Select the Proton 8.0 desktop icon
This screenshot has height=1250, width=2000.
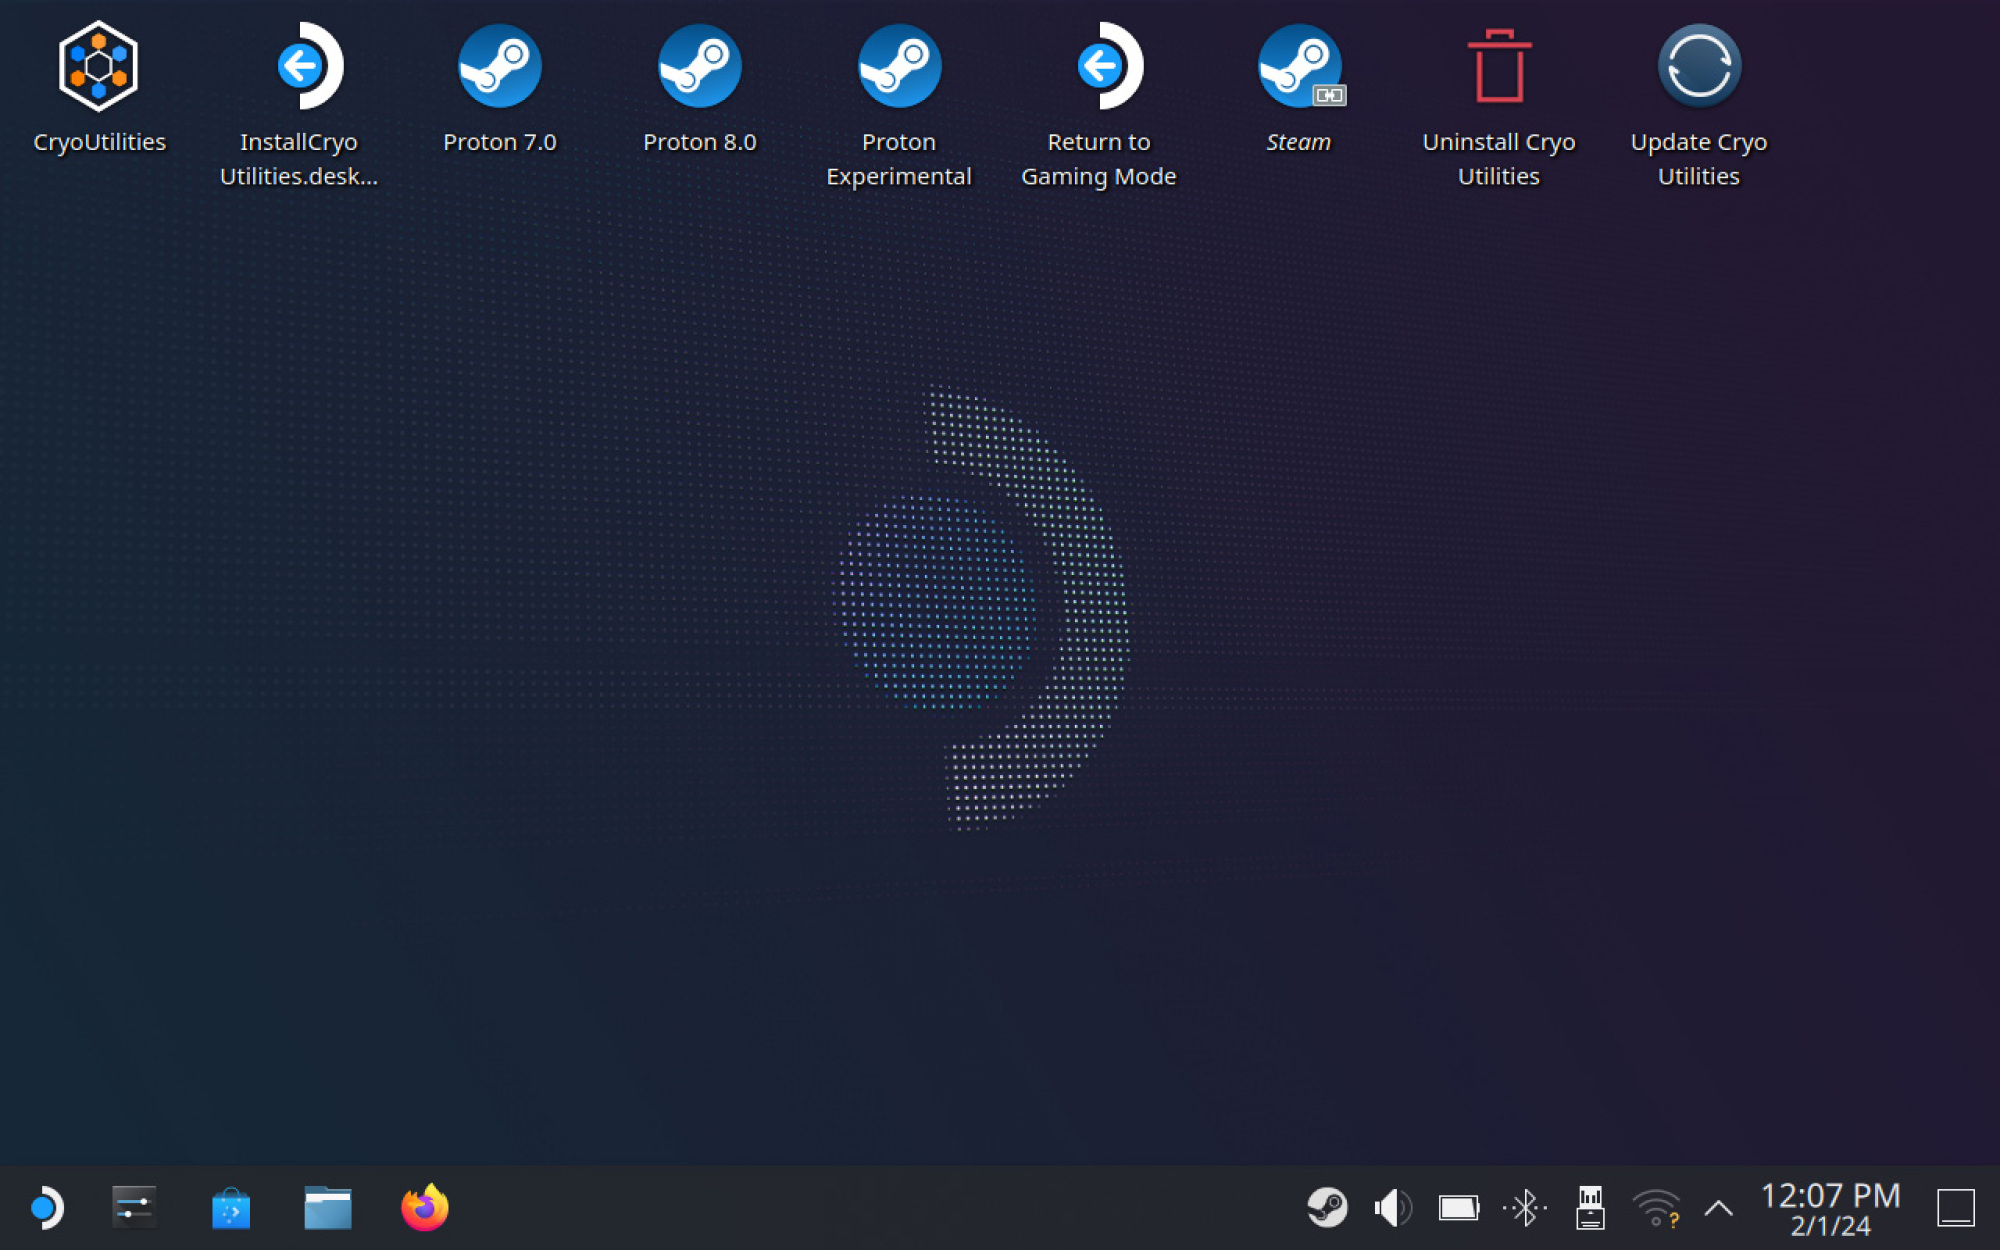pos(699,66)
